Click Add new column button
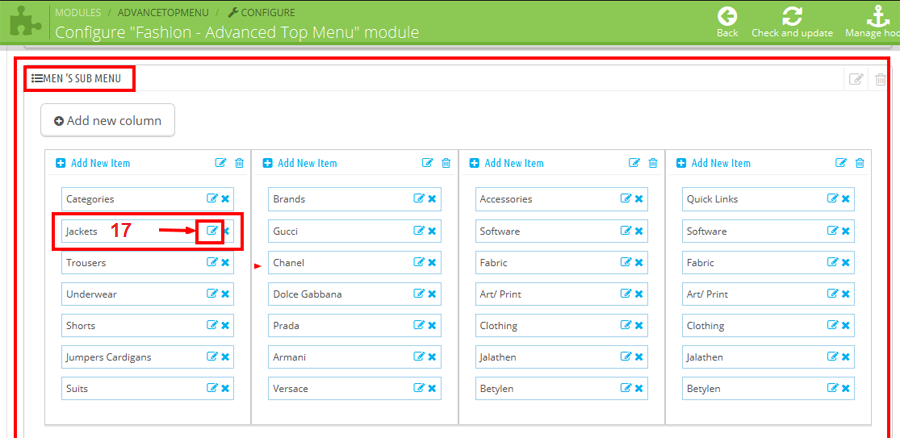 [107, 121]
